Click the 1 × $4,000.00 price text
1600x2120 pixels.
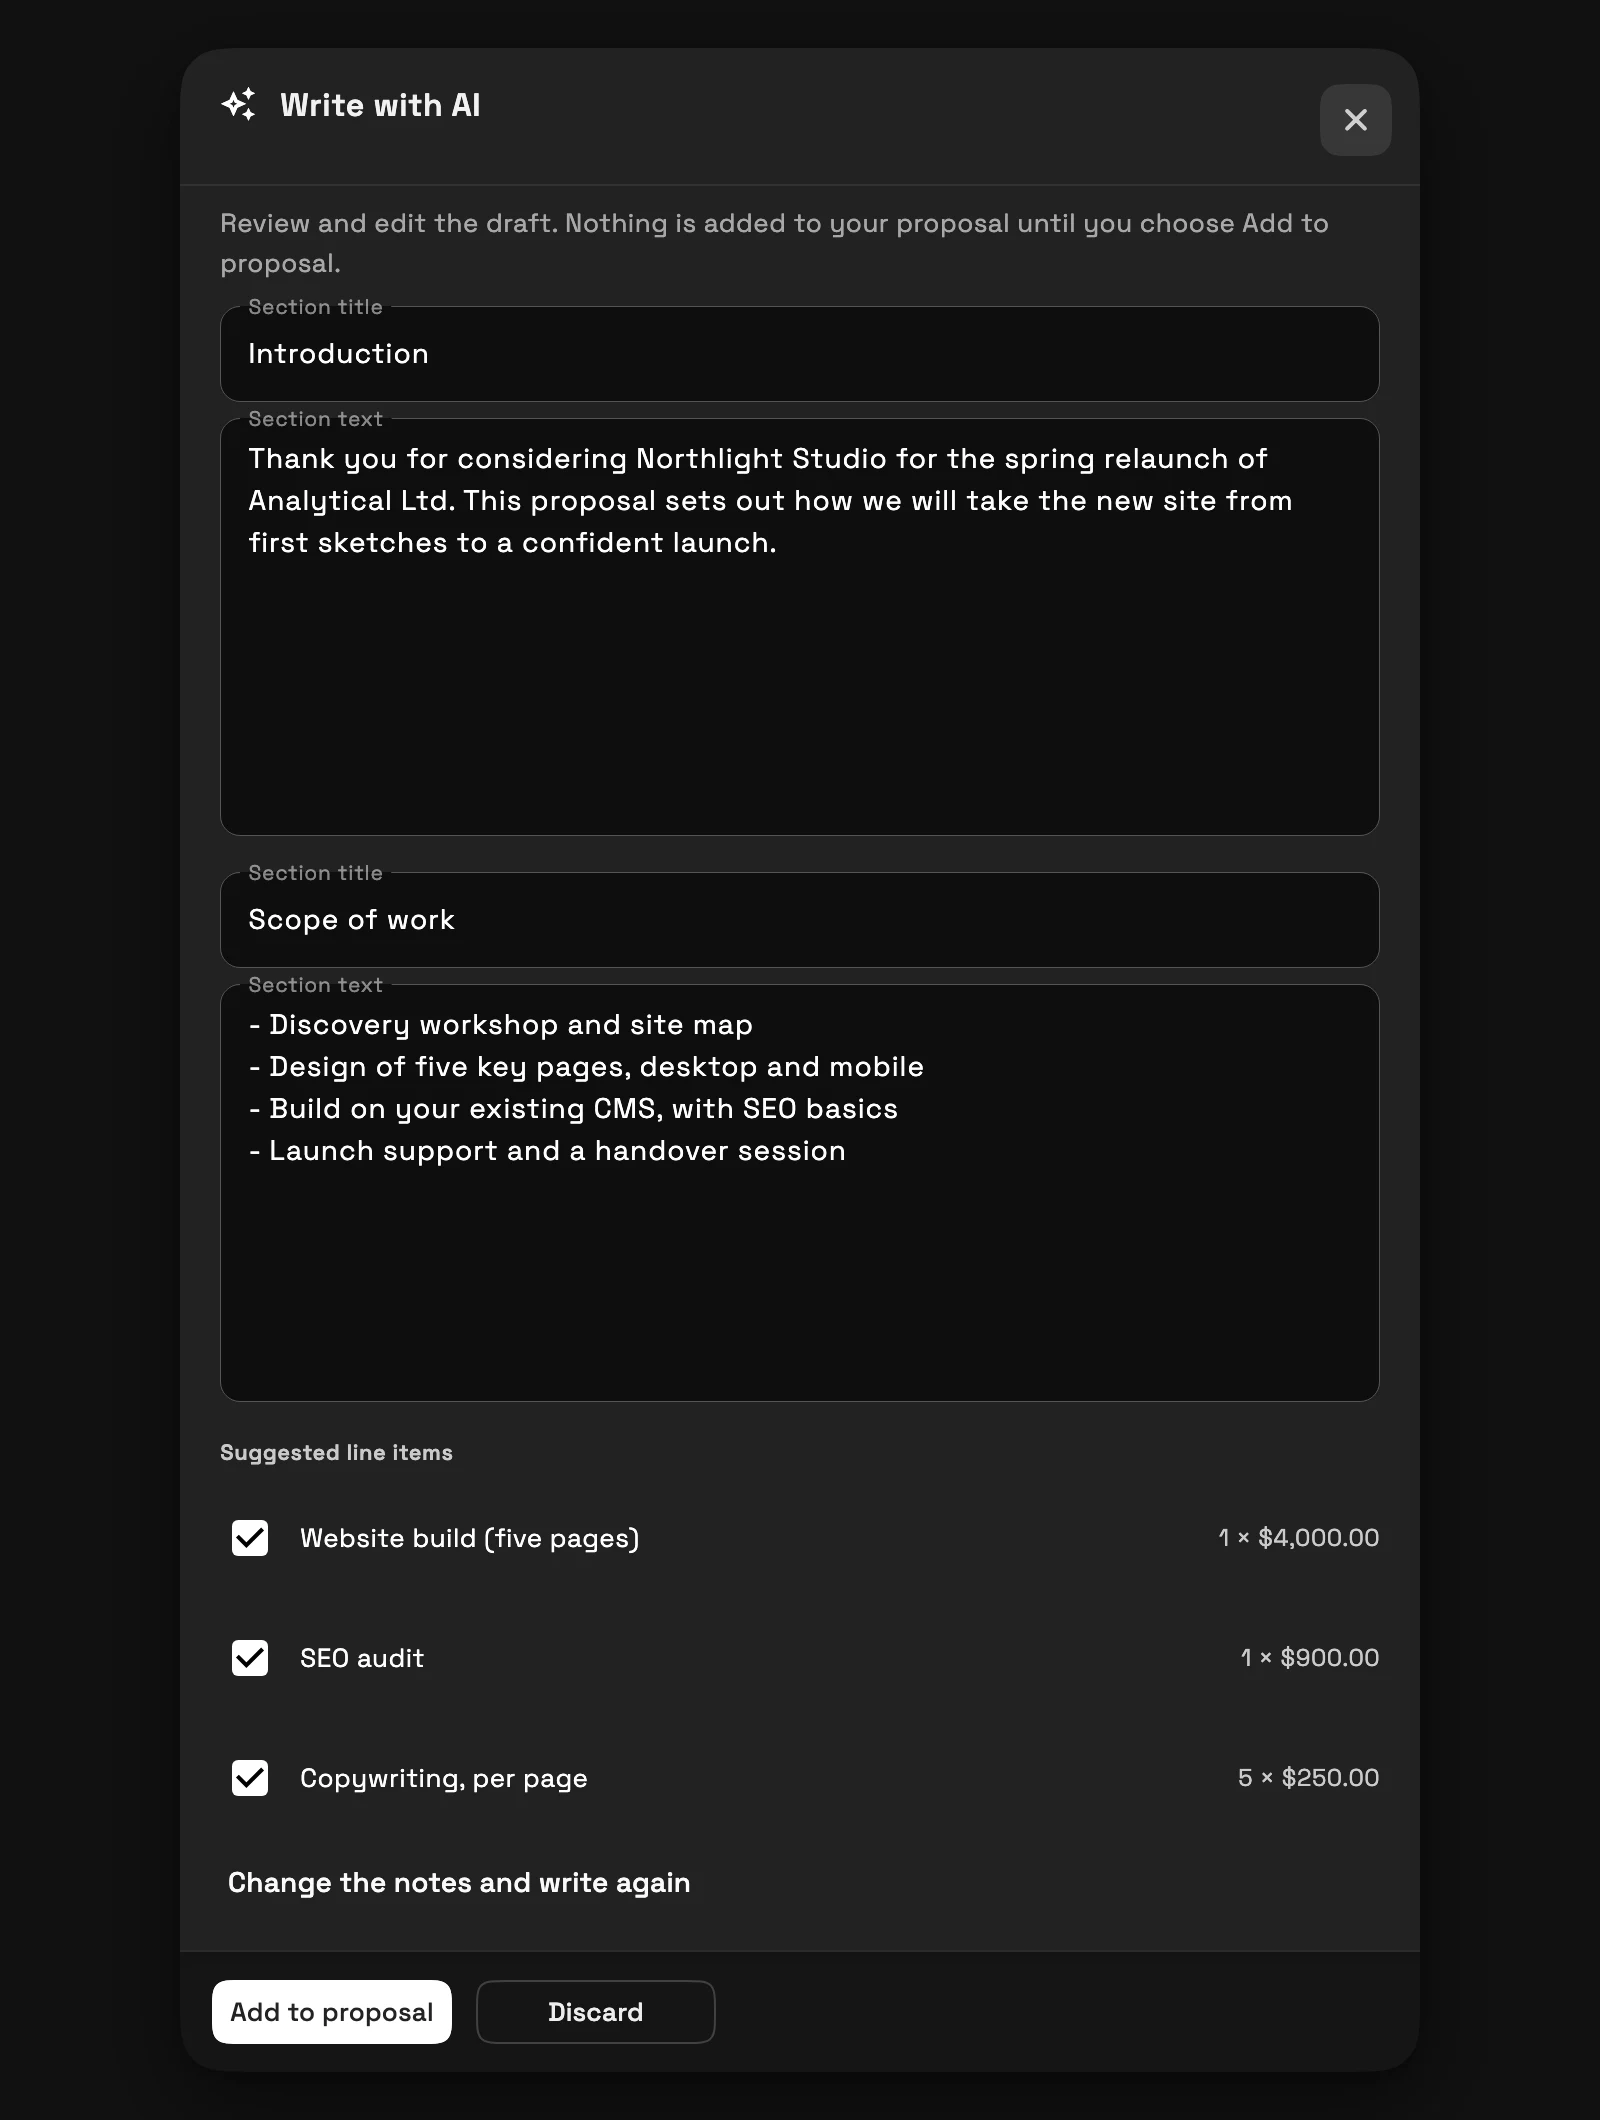pyautogui.click(x=1298, y=1538)
